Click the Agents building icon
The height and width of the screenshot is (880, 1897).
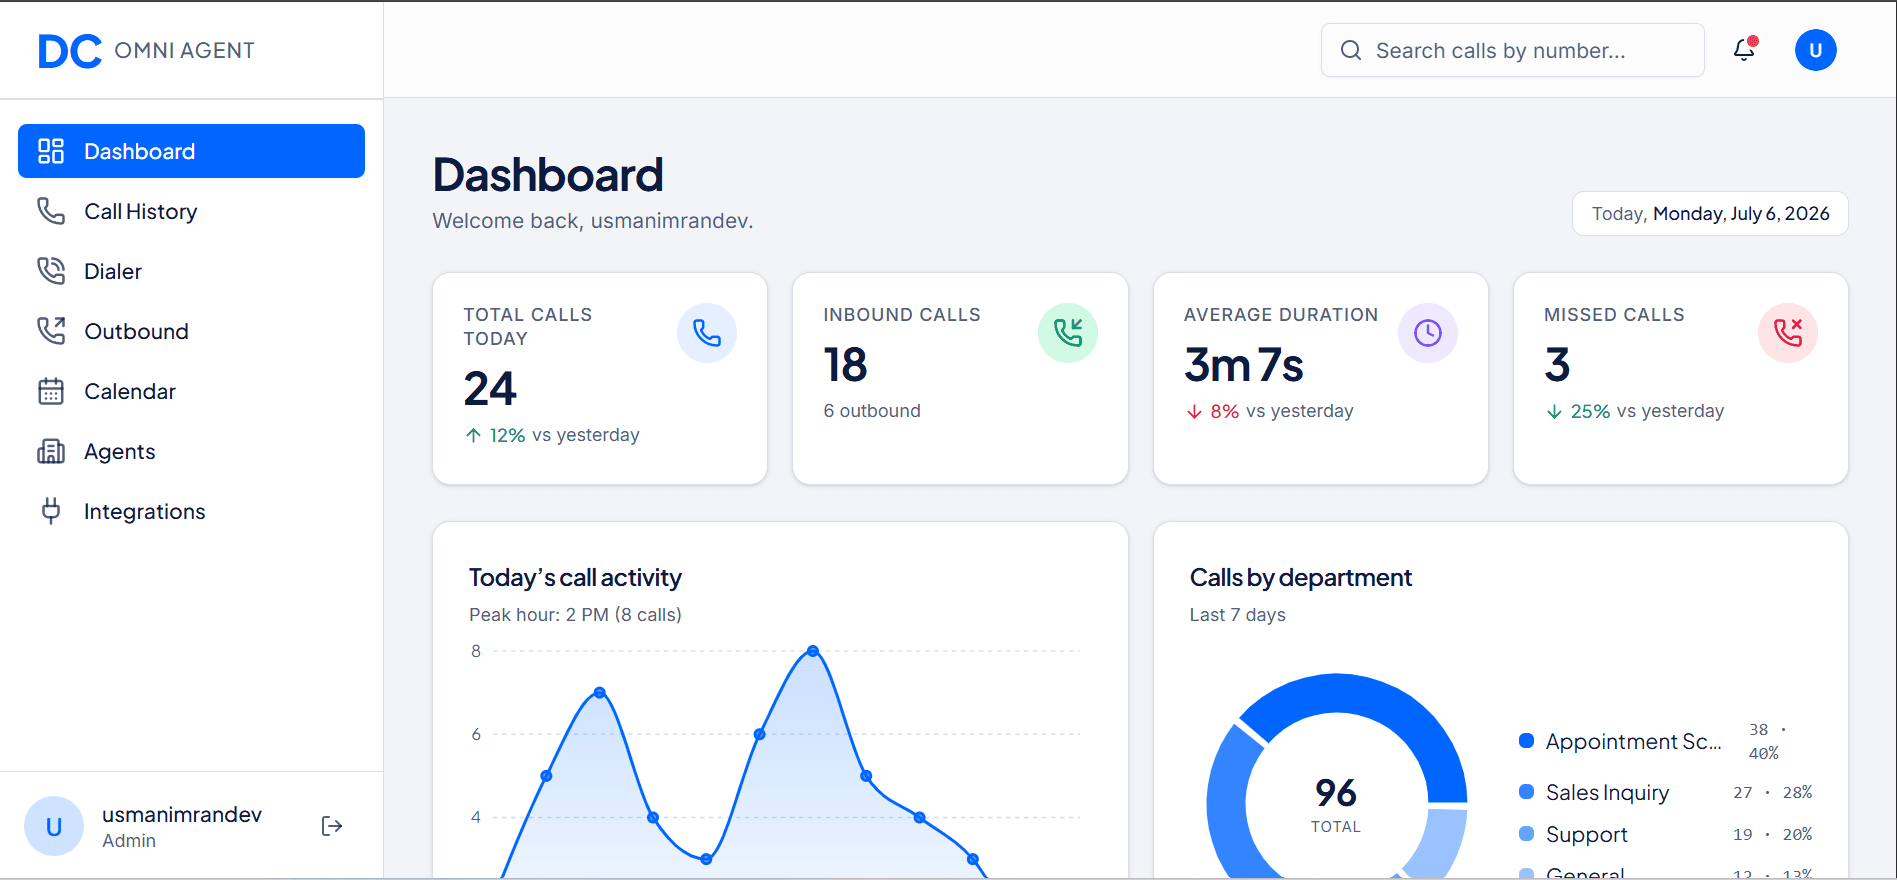(x=51, y=451)
